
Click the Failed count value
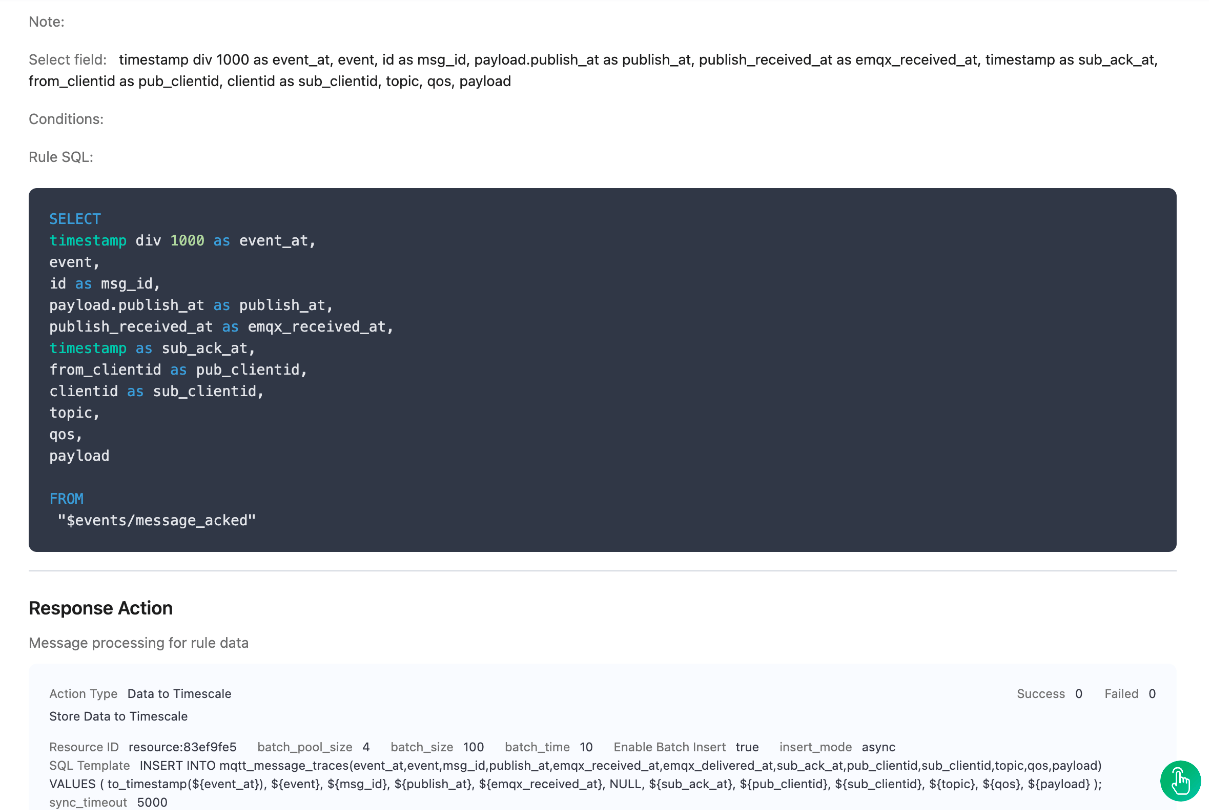pos(1152,694)
